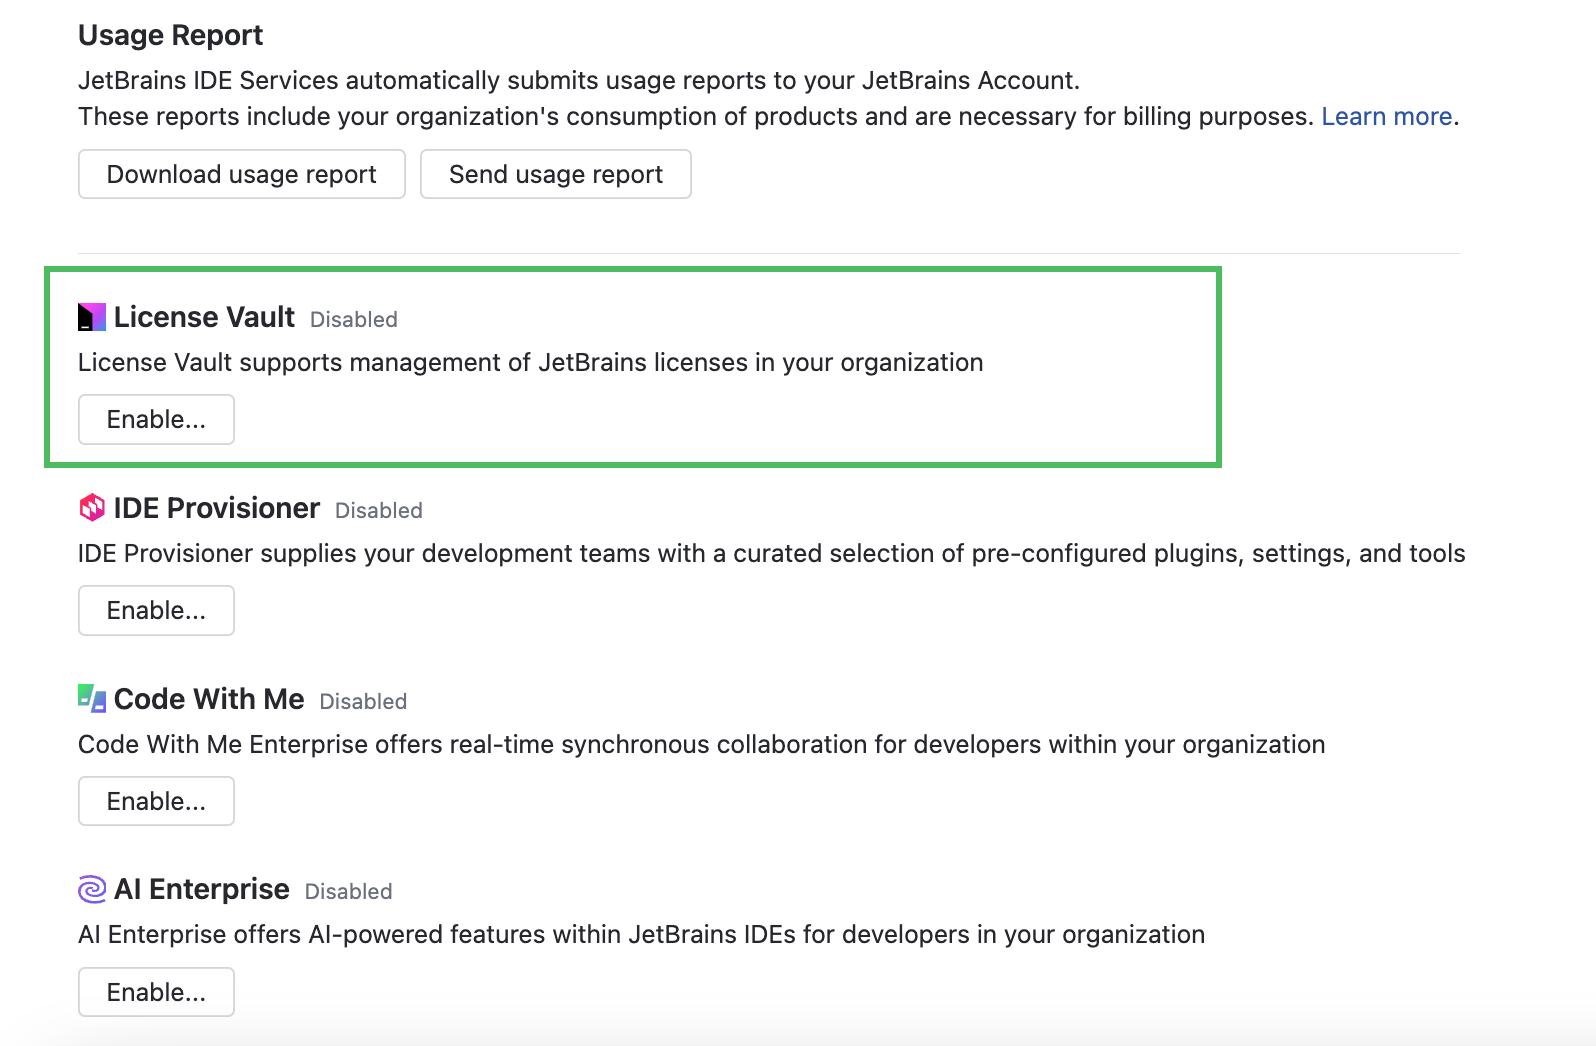
Task: Click Disabled label next to Code With Me
Action: pos(363,702)
